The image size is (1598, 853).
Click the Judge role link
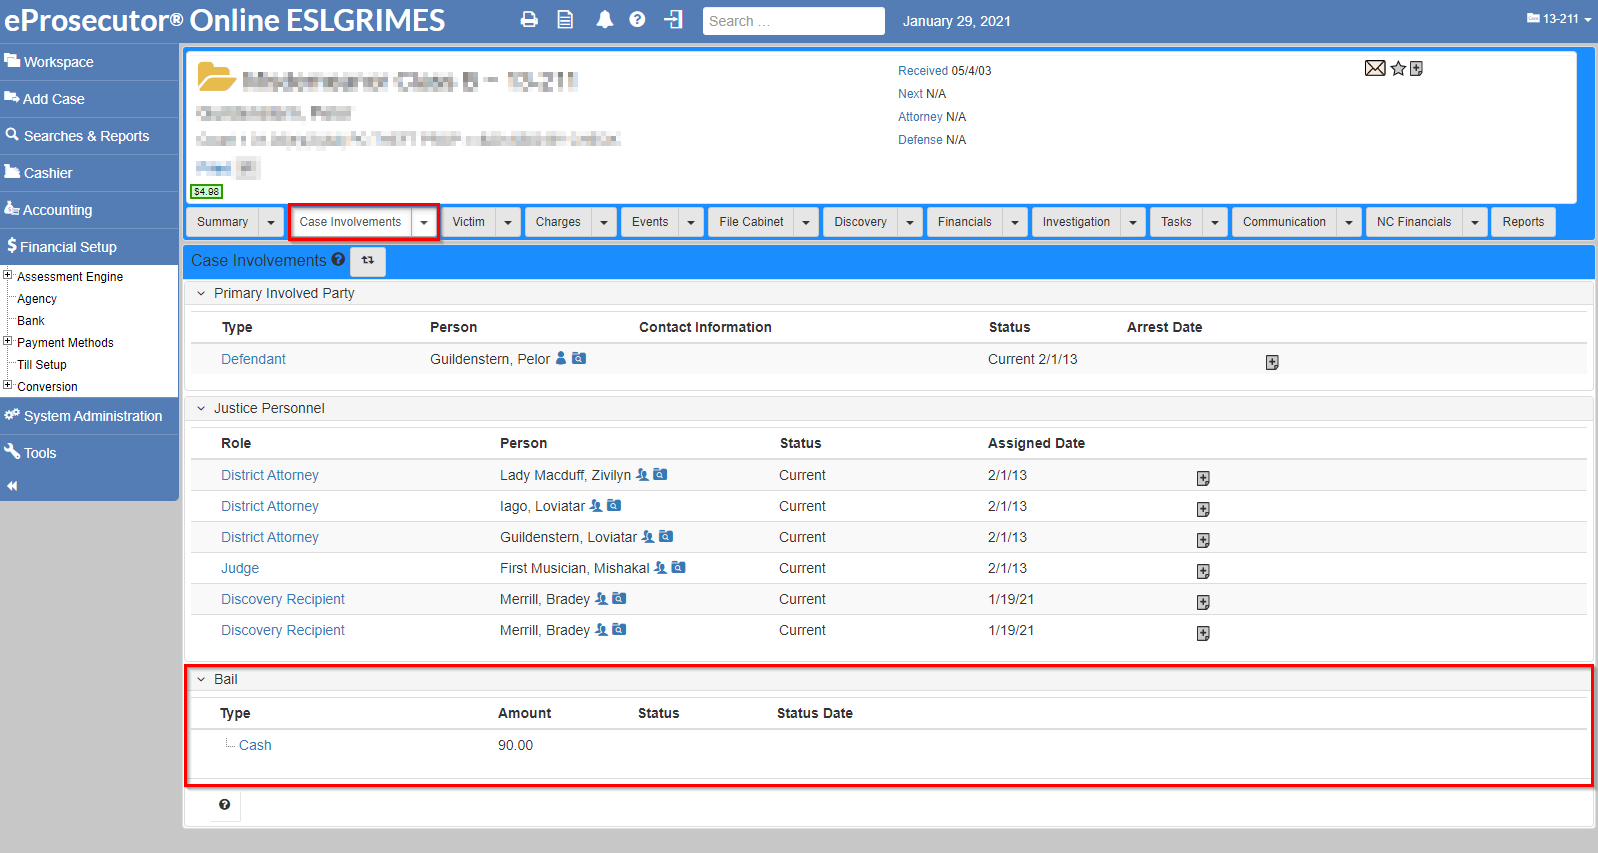[x=240, y=568]
